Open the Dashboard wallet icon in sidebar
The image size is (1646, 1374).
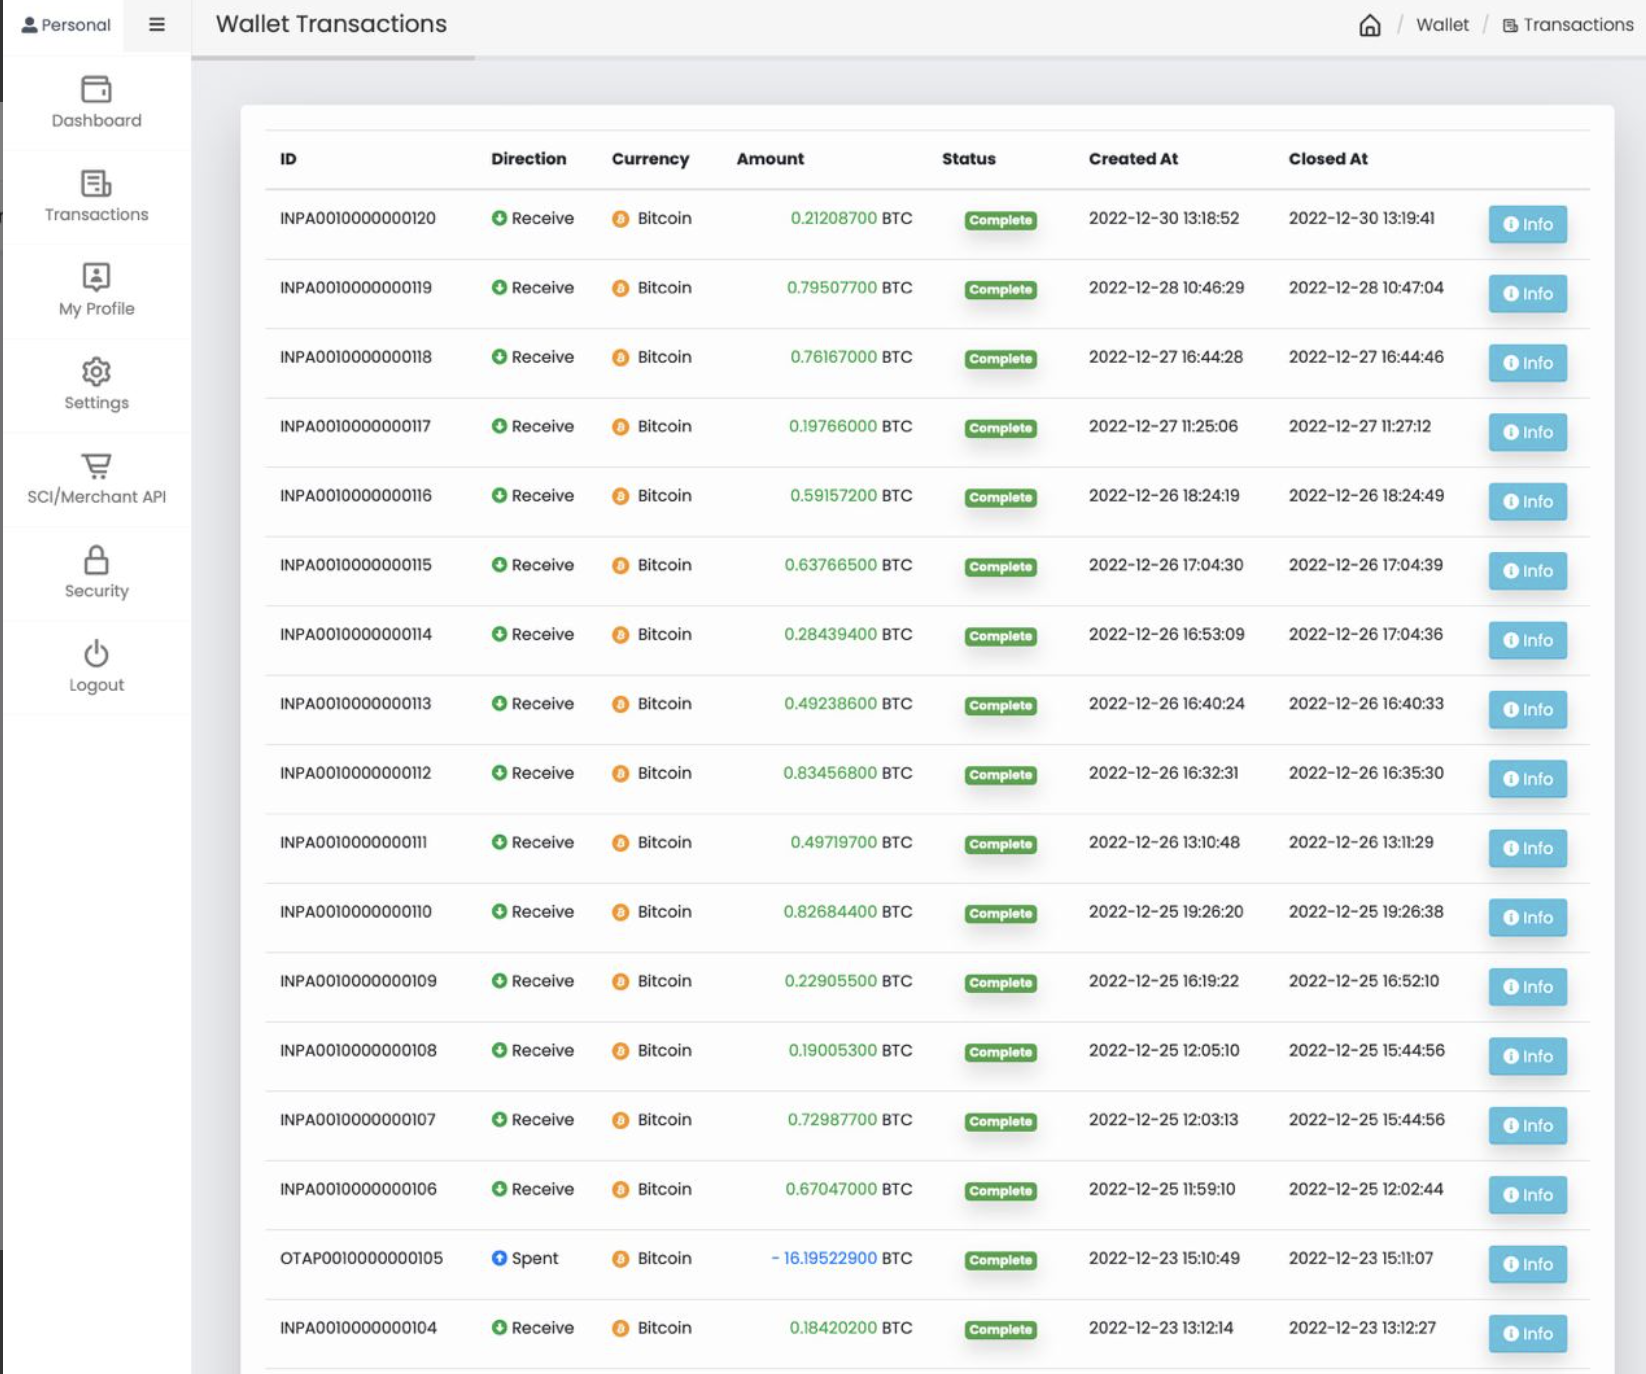click(96, 90)
